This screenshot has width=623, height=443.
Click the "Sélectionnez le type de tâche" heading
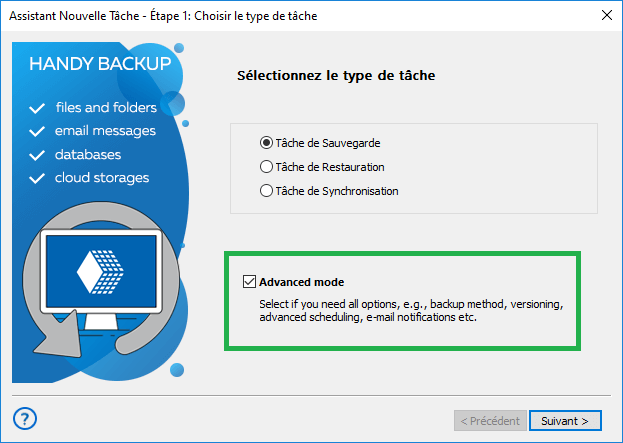pyautogui.click(x=336, y=75)
